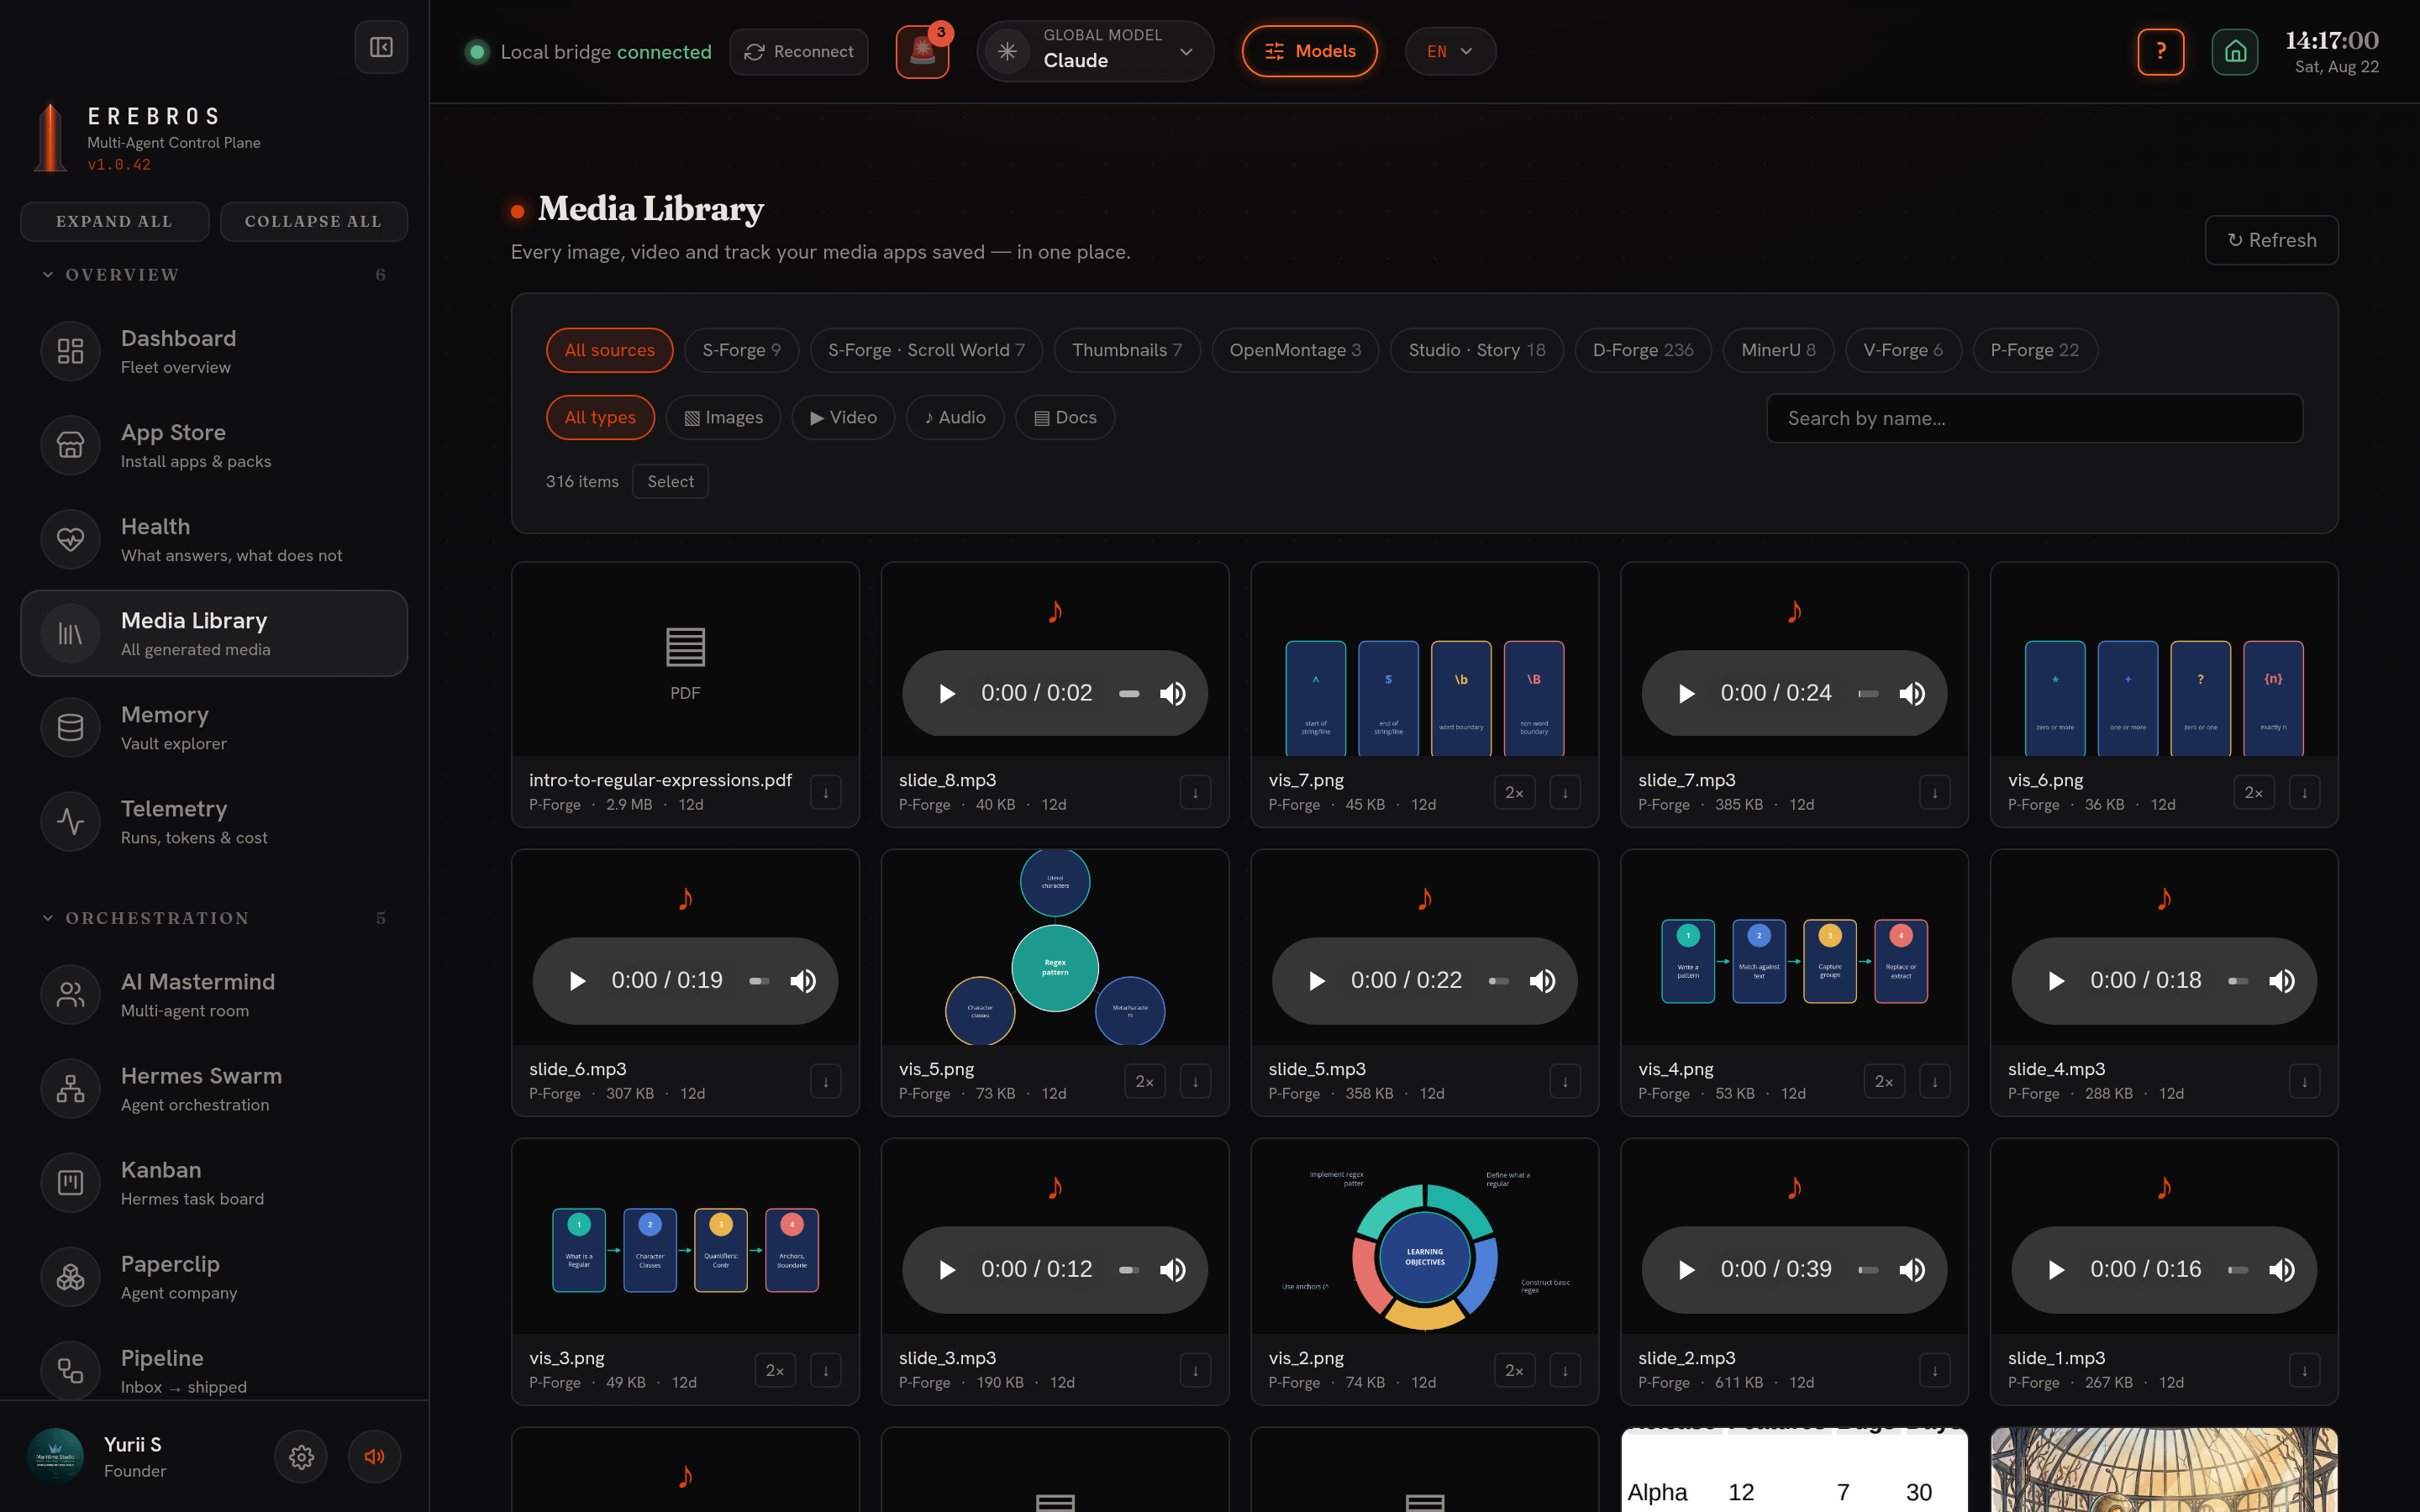This screenshot has height=1512, width=2420.
Task: Adjust slide_3.mp3 seek slider
Action: 1129,1270
